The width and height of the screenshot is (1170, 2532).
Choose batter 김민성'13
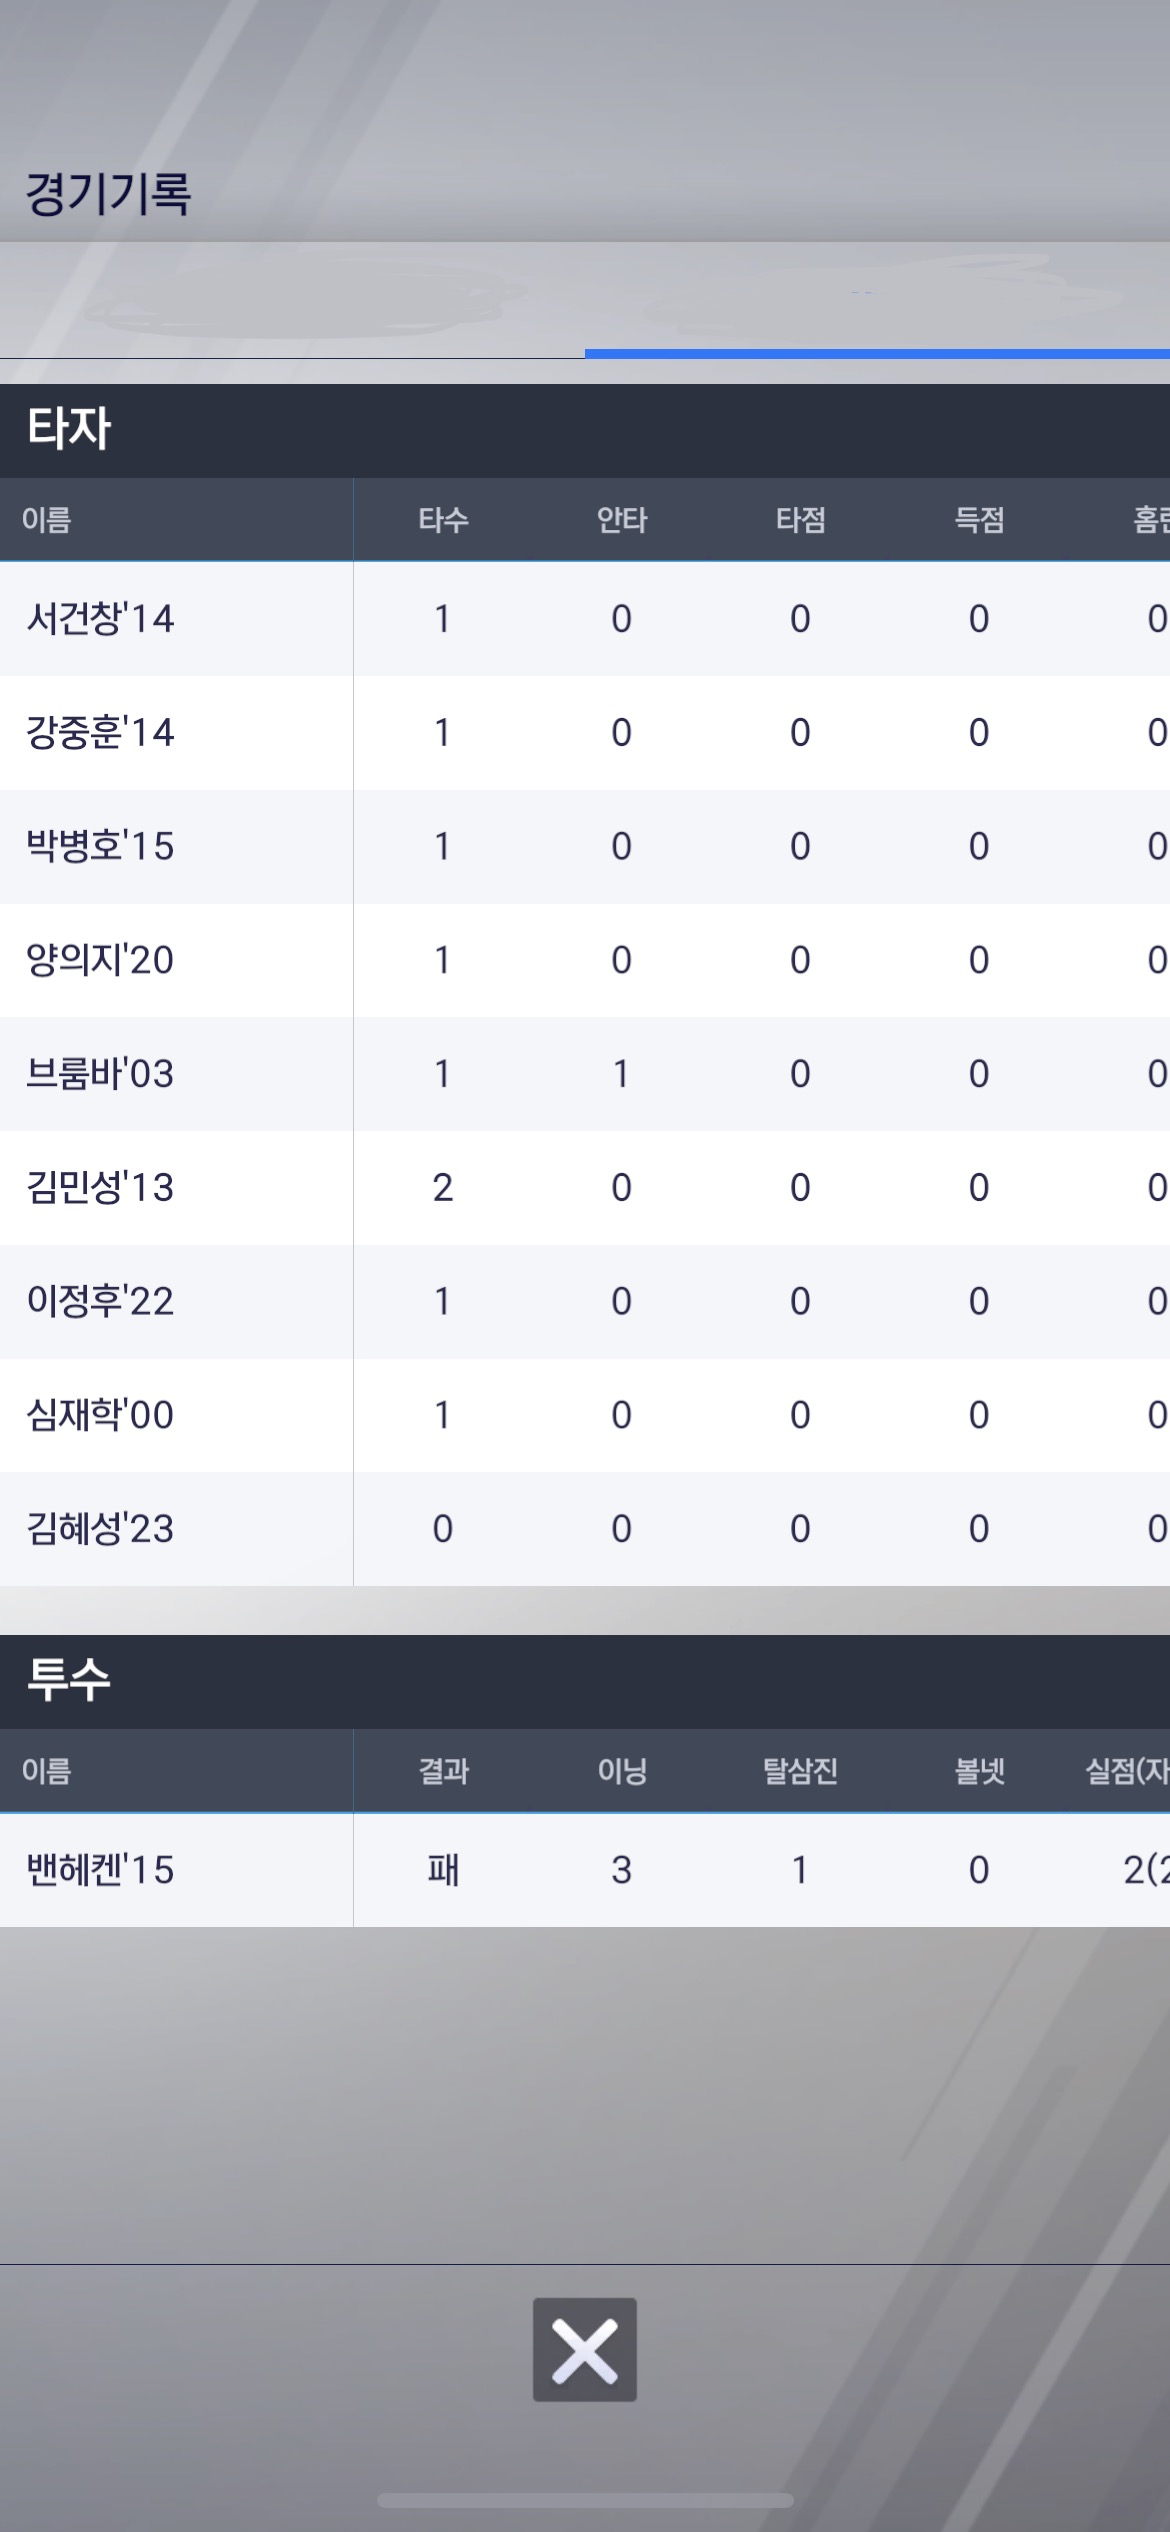pos(100,1188)
